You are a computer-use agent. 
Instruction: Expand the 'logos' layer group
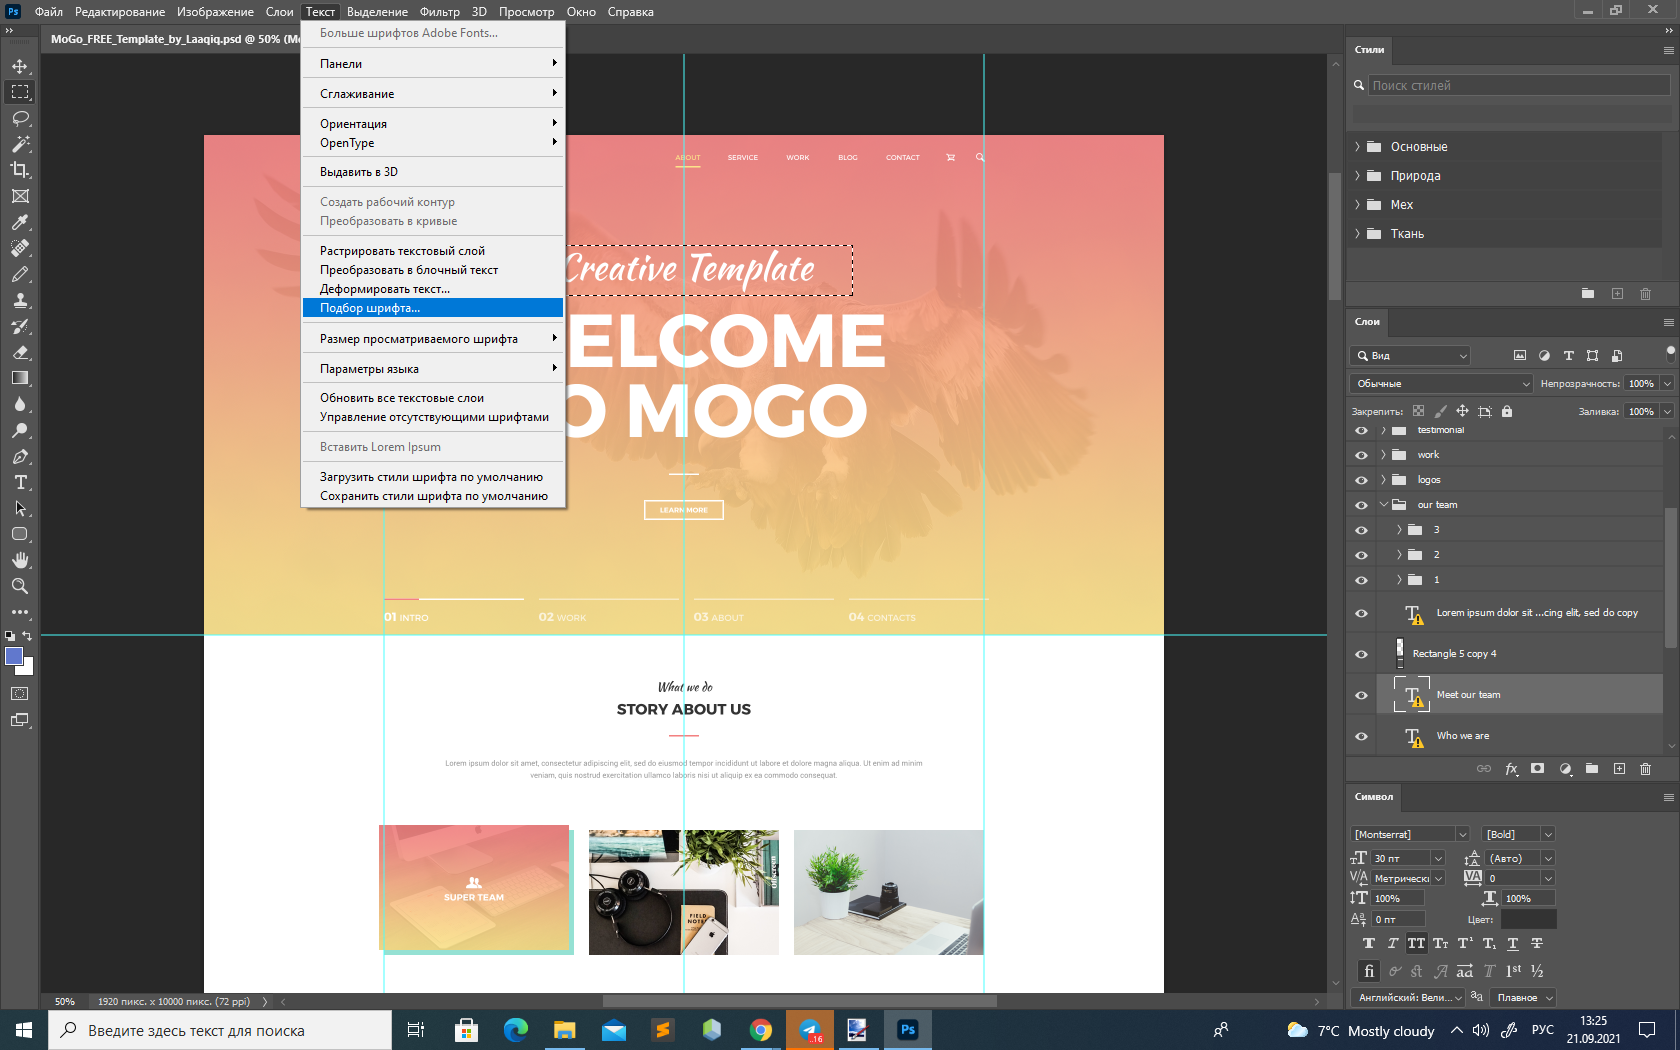point(1384,480)
